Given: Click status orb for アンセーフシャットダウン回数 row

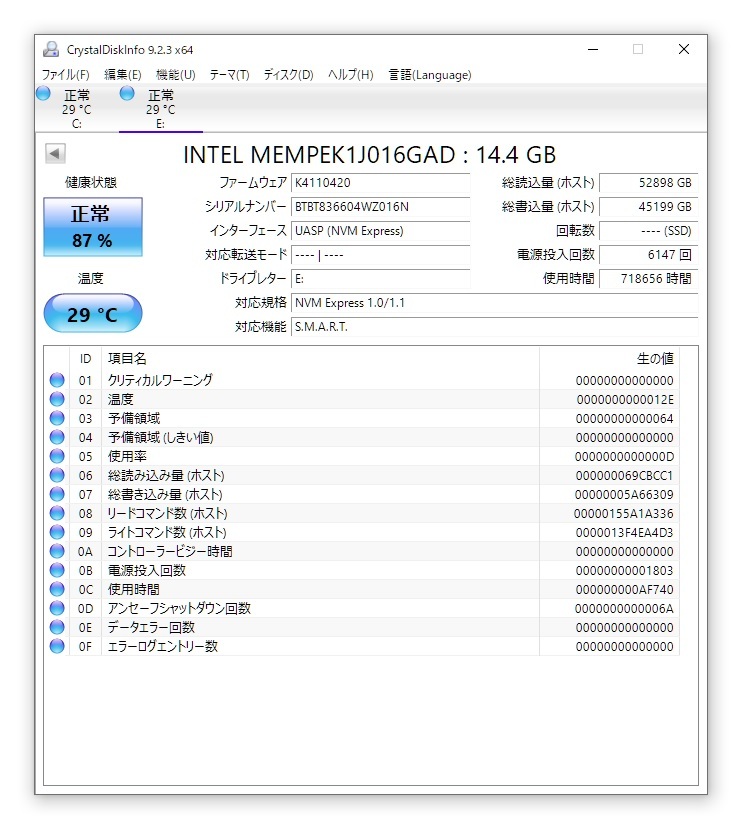Looking at the screenshot, I should click(x=57, y=608).
